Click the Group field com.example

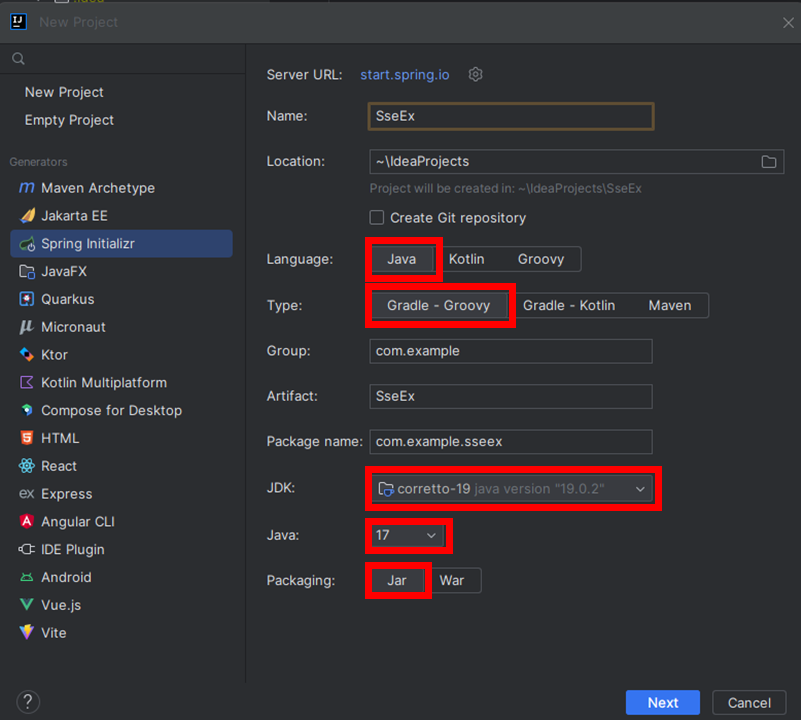(x=511, y=352)
